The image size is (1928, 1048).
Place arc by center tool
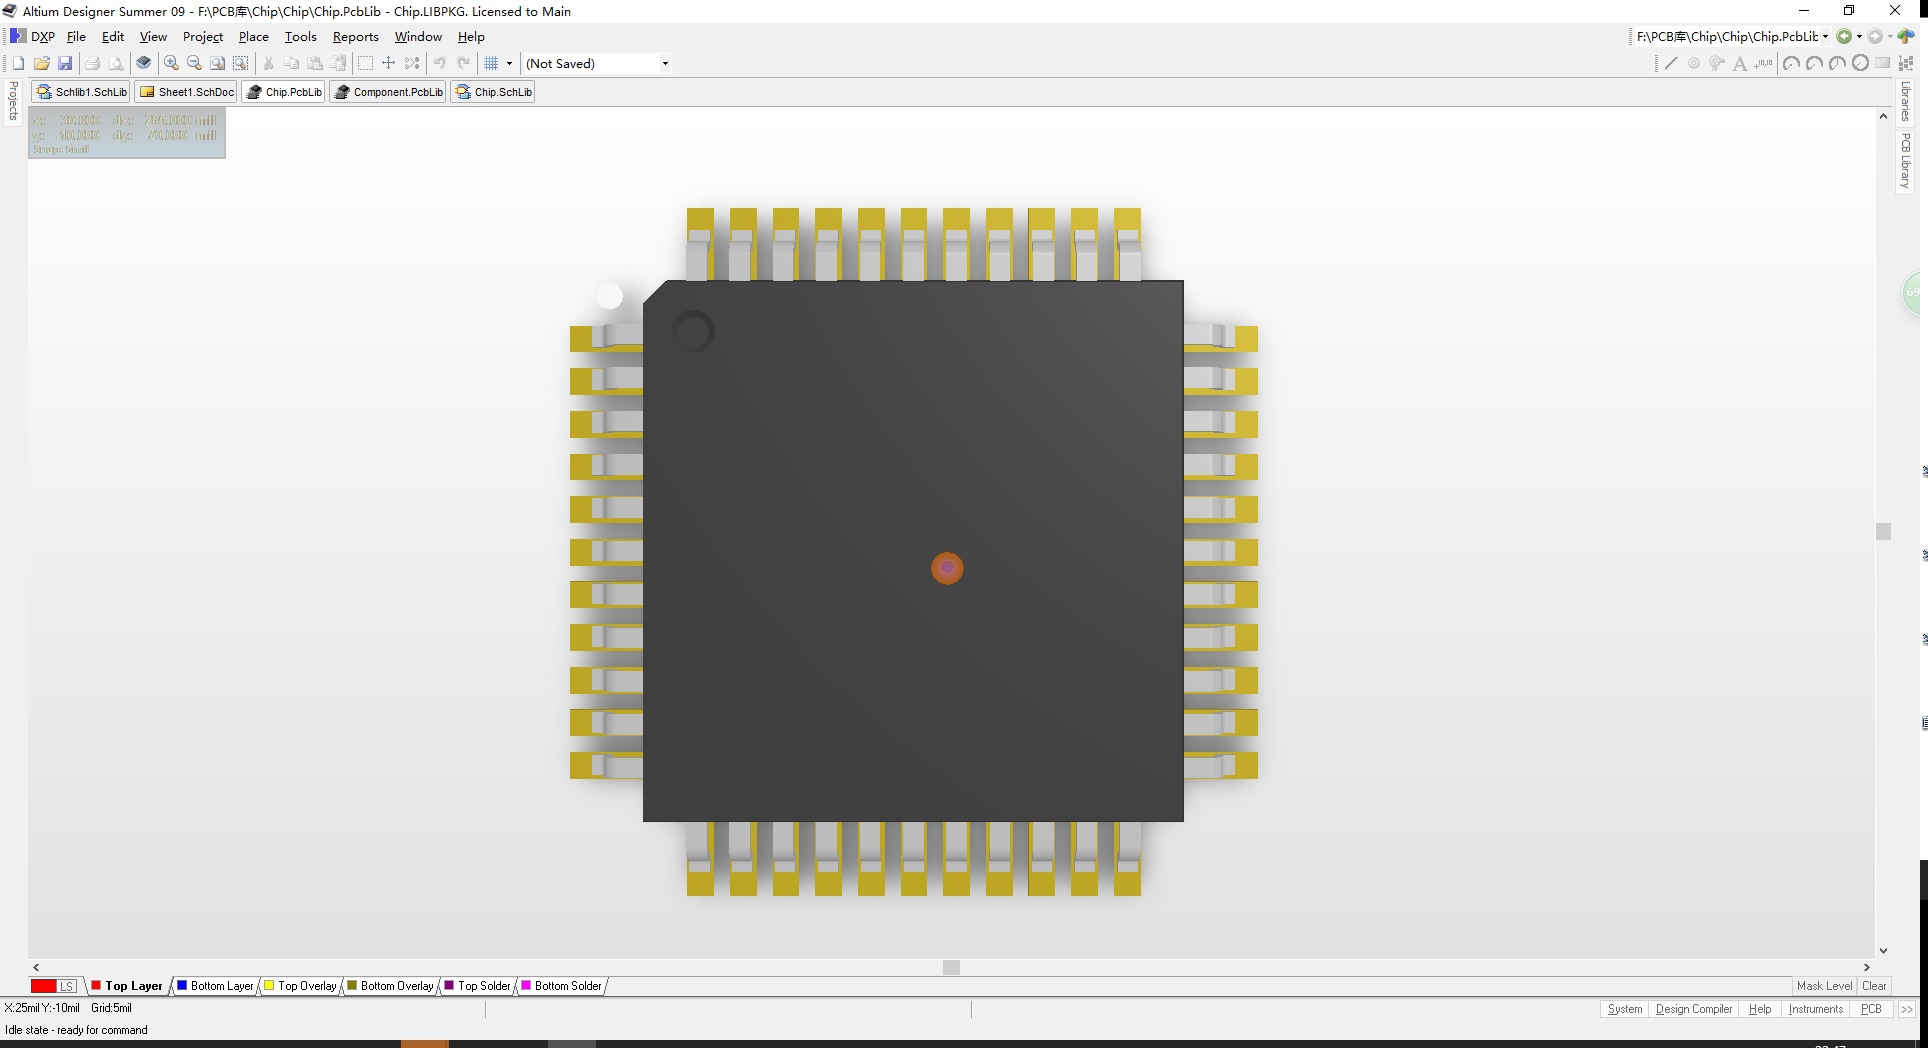(x=1791, y=63)
